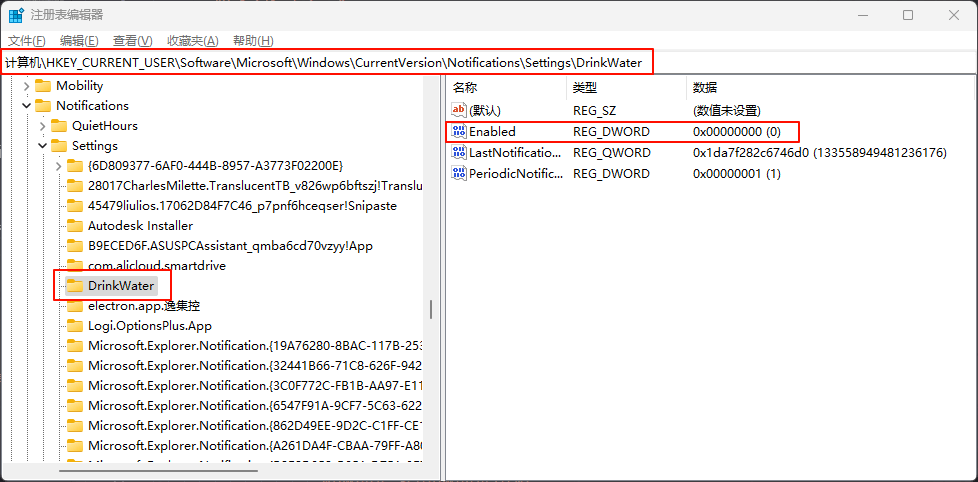Click the binary icon of PeriodicNotification value
The width and height of the screenshot is (978, 482).
459,173
